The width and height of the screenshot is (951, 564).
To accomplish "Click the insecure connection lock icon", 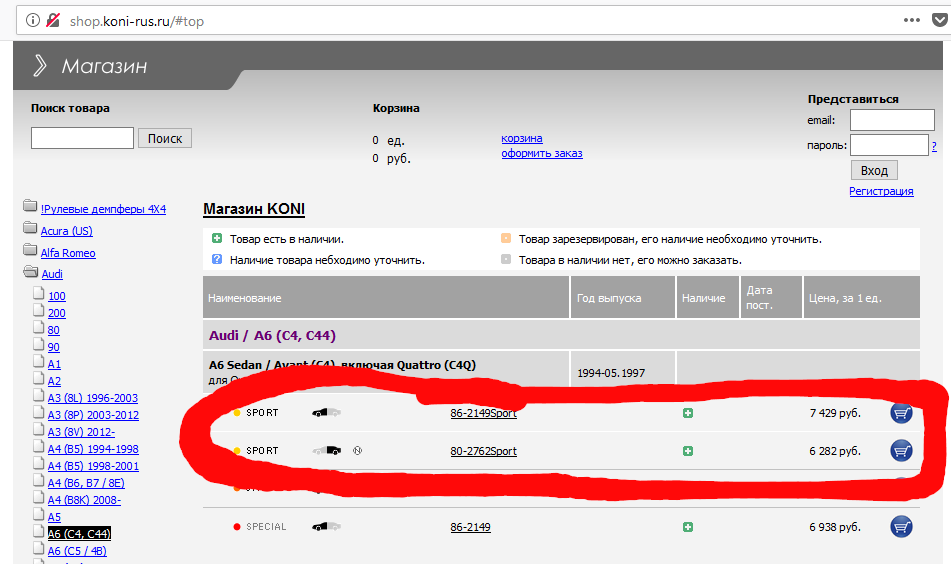I will 53,21.
